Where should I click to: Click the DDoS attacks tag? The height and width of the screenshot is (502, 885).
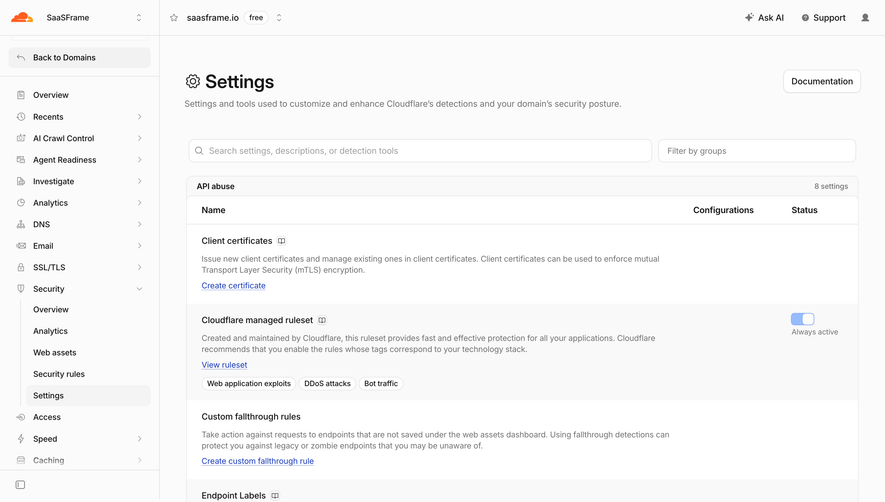tap(327, 383)
